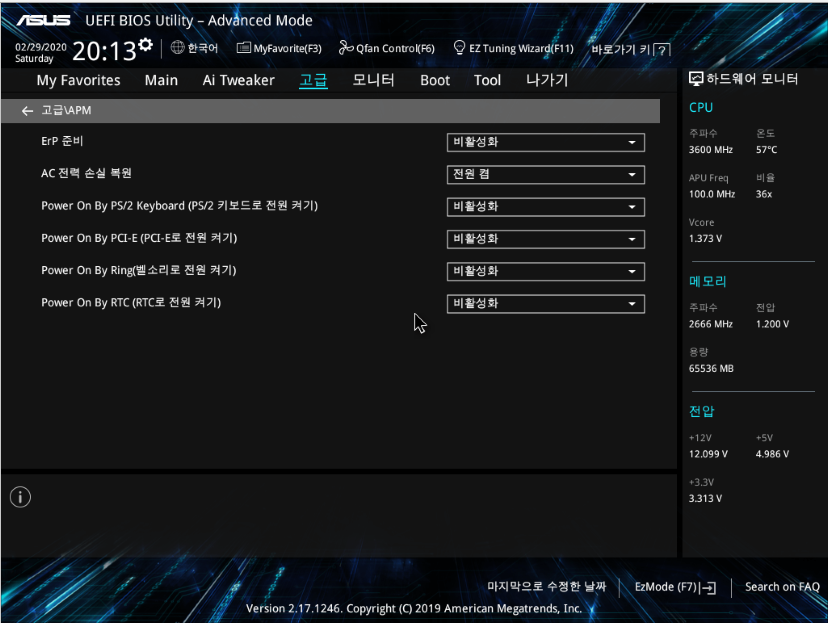
Task: Switch to My Favorites tab
Action: (78, 80)
